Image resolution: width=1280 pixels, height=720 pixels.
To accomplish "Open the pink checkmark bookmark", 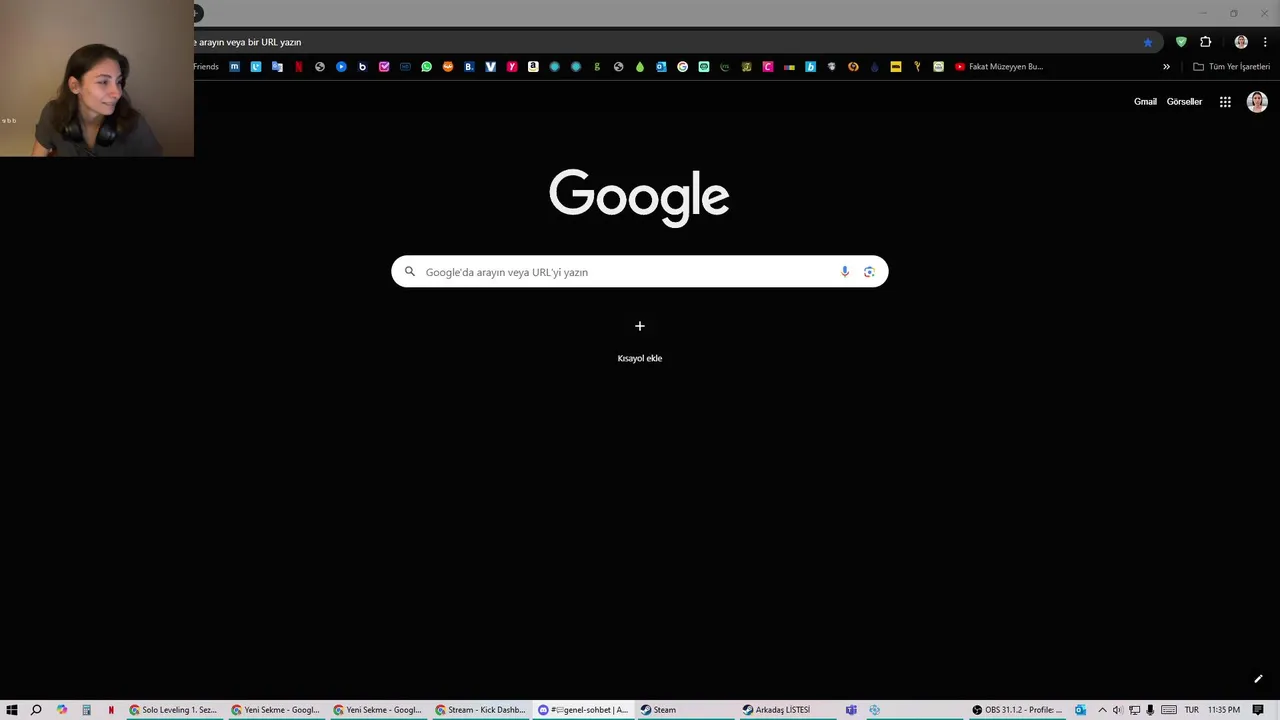I will tap(384, 67).
